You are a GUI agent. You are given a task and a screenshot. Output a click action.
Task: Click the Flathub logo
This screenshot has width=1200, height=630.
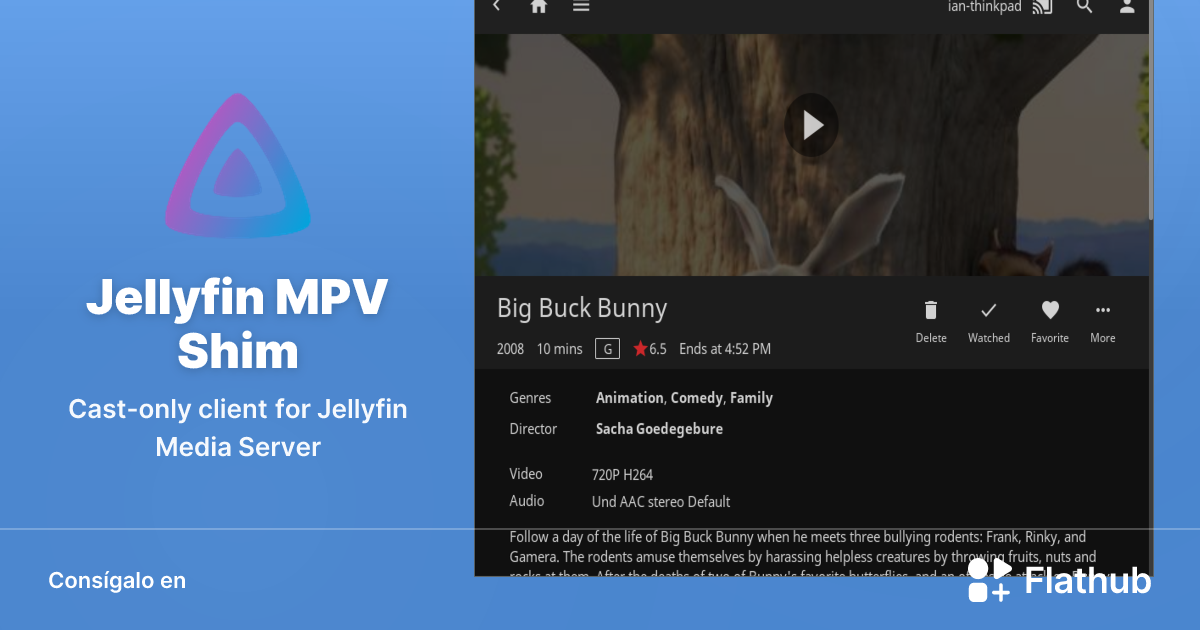(1059, 581)
